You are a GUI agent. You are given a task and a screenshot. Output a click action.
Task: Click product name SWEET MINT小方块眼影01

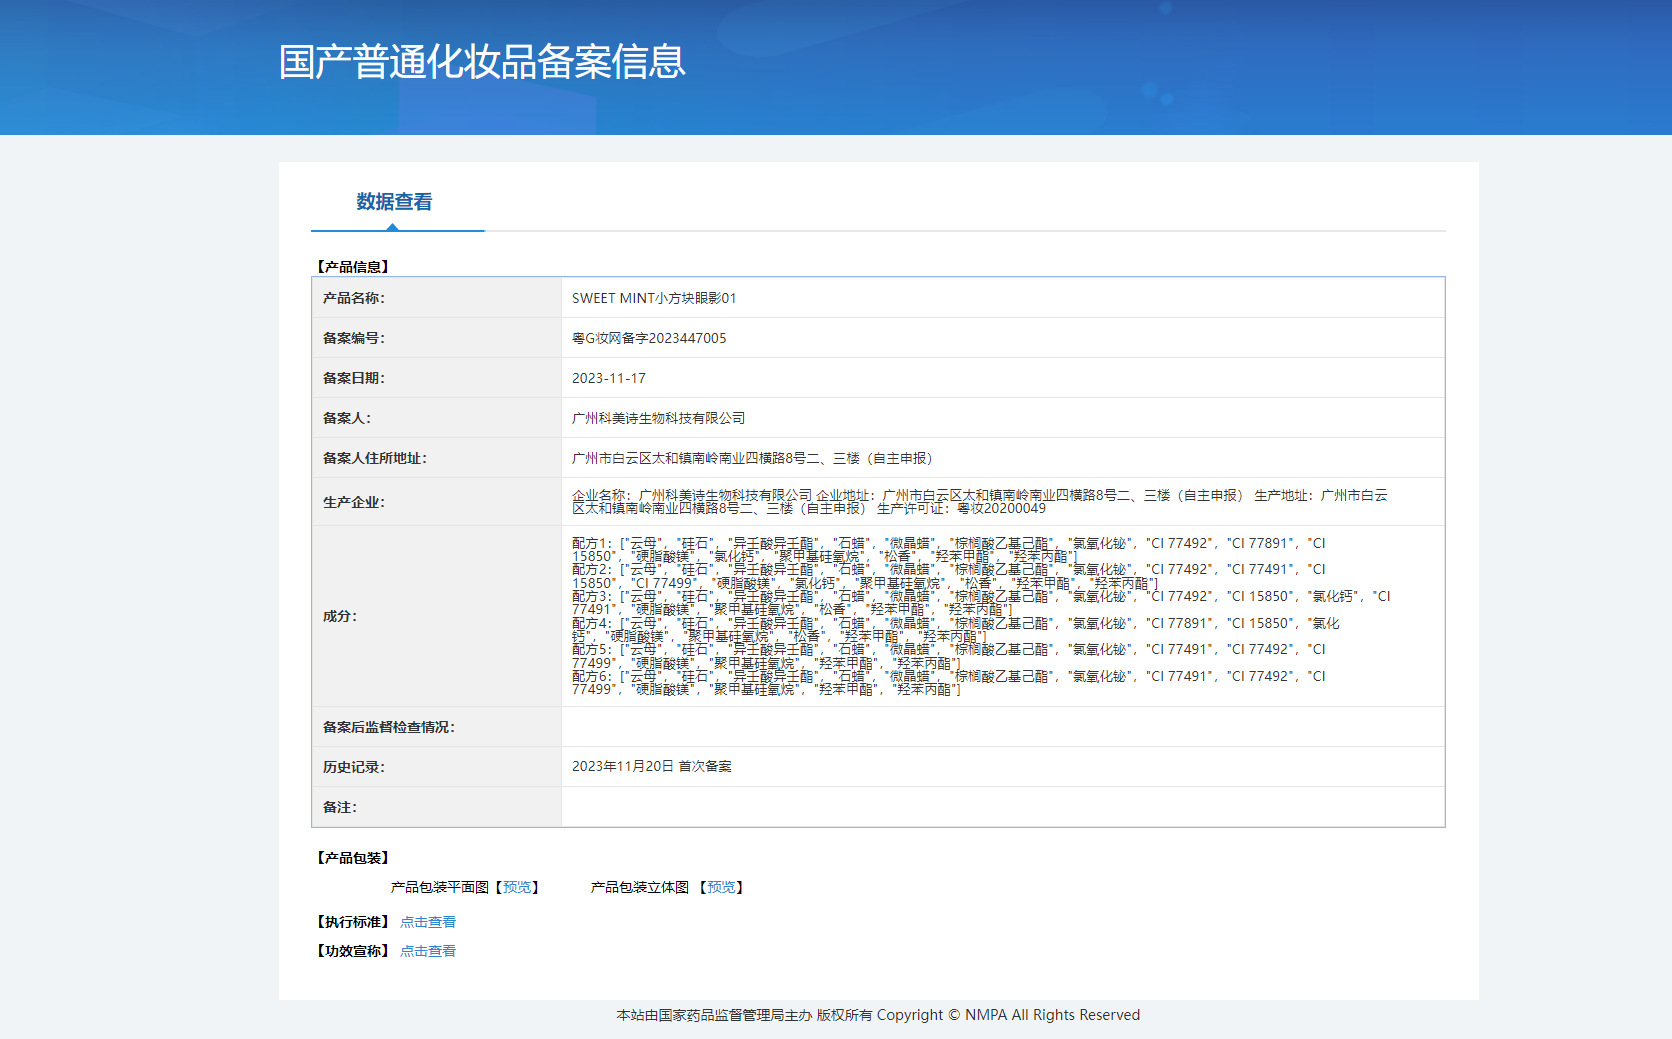point(654,298)
